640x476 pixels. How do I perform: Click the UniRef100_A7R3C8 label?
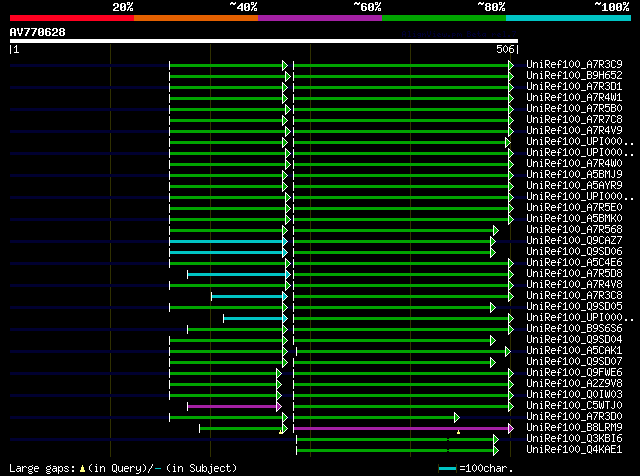click(x=574, y=296)
